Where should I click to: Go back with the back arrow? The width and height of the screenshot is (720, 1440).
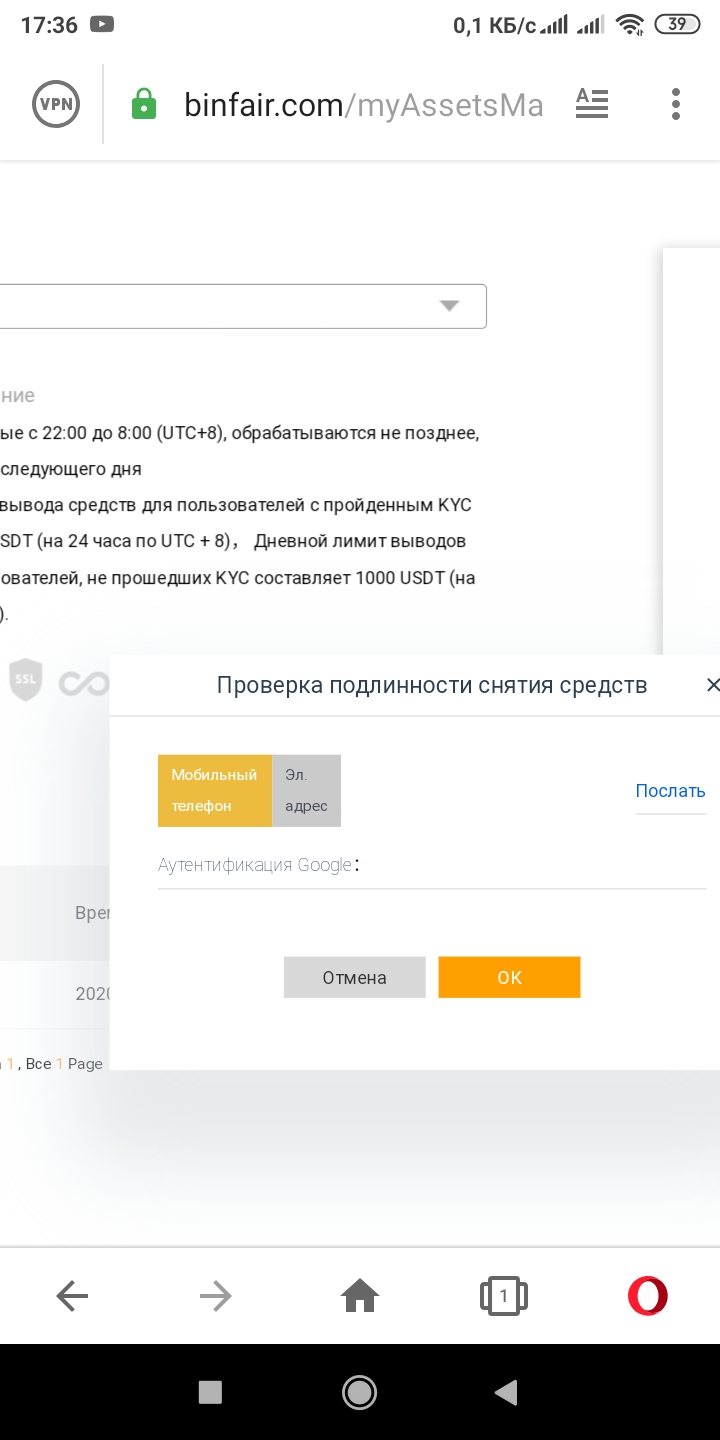click(72, 1297)
